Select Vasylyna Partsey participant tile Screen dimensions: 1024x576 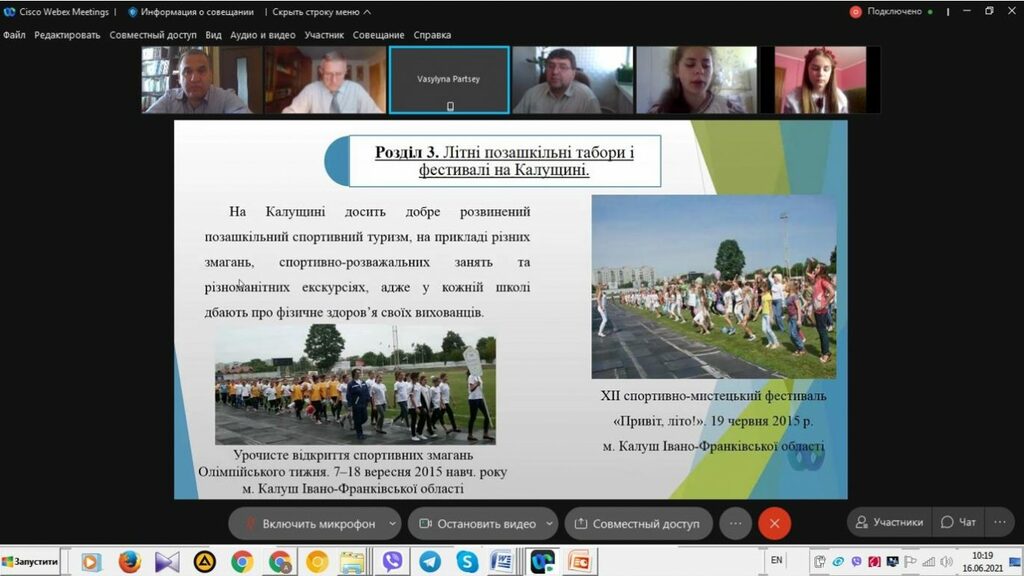449,79
